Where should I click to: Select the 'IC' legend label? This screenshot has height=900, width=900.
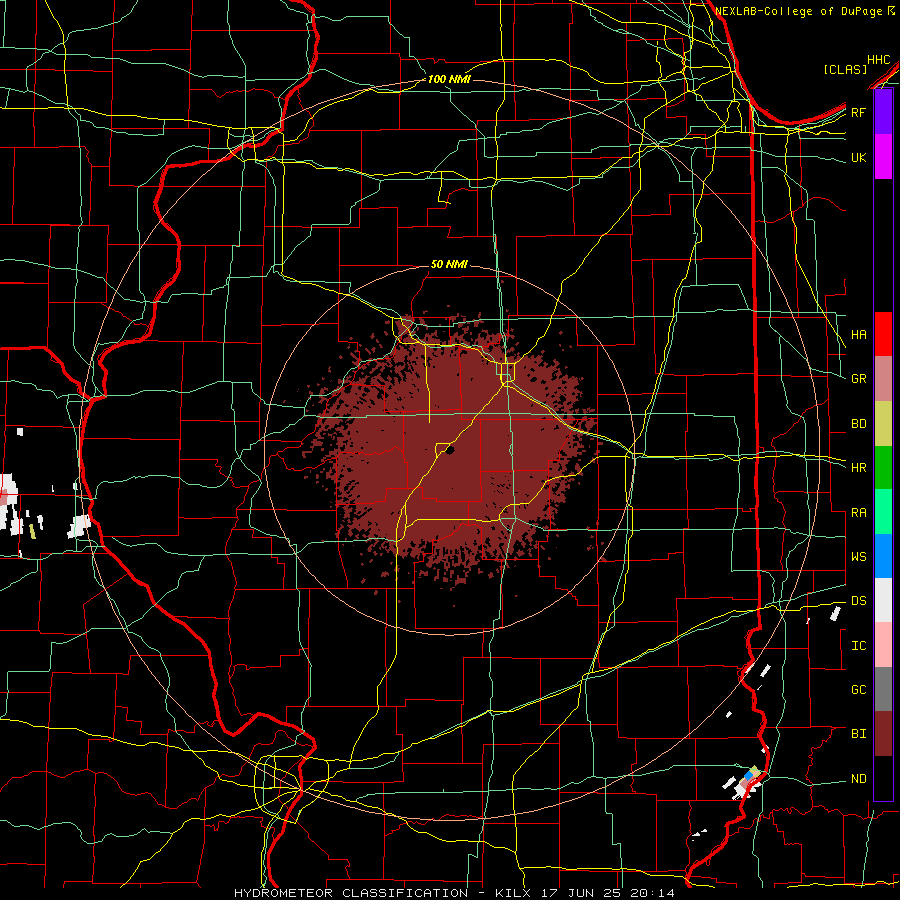(859, 646)
